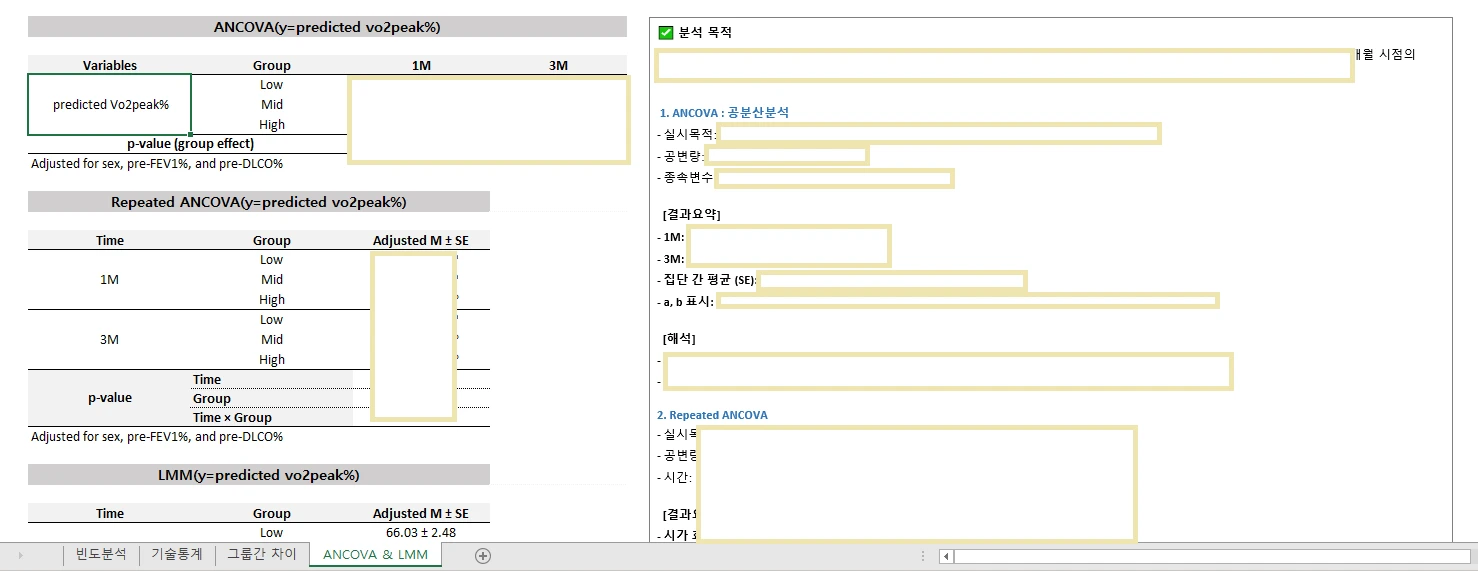The width and height of the screenshot is (1478, 571).
Task: Select the Time × Group row label
Action: 232,418
